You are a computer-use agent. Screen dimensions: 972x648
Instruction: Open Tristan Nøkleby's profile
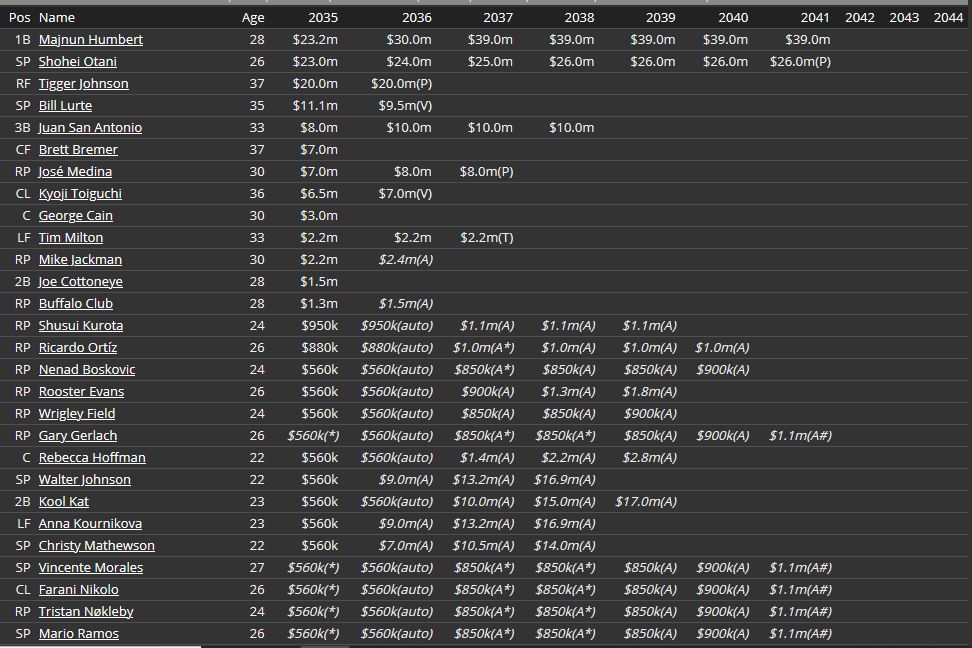(86, 611)
